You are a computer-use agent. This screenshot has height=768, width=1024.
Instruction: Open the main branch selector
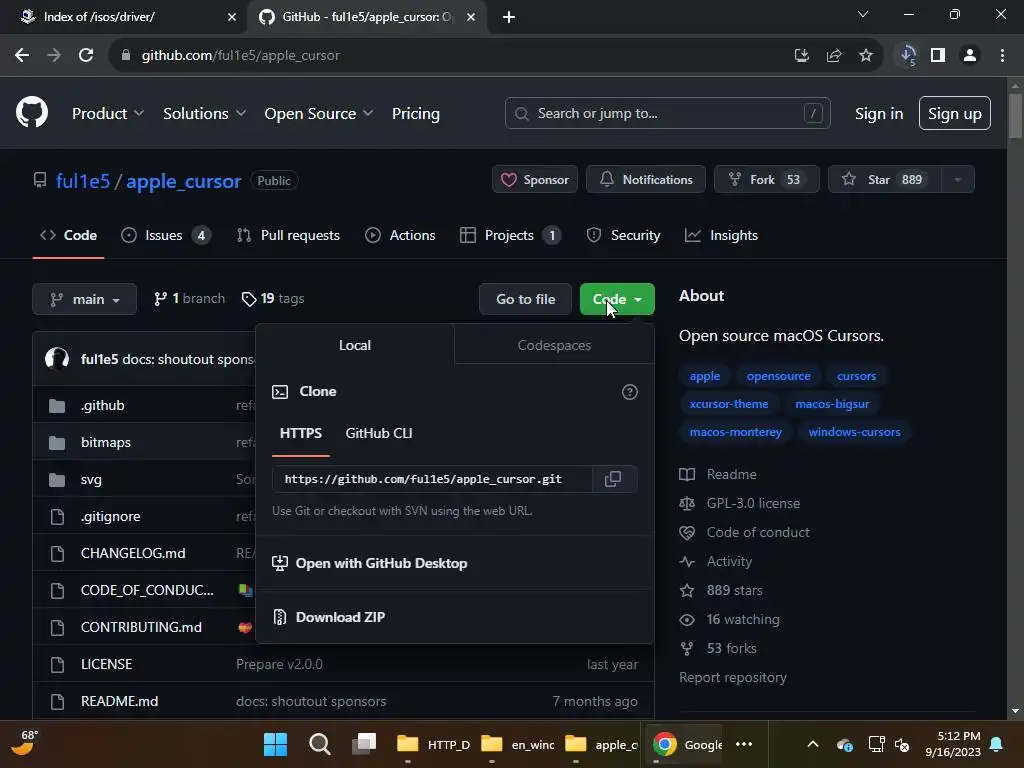tap(84, 299)
